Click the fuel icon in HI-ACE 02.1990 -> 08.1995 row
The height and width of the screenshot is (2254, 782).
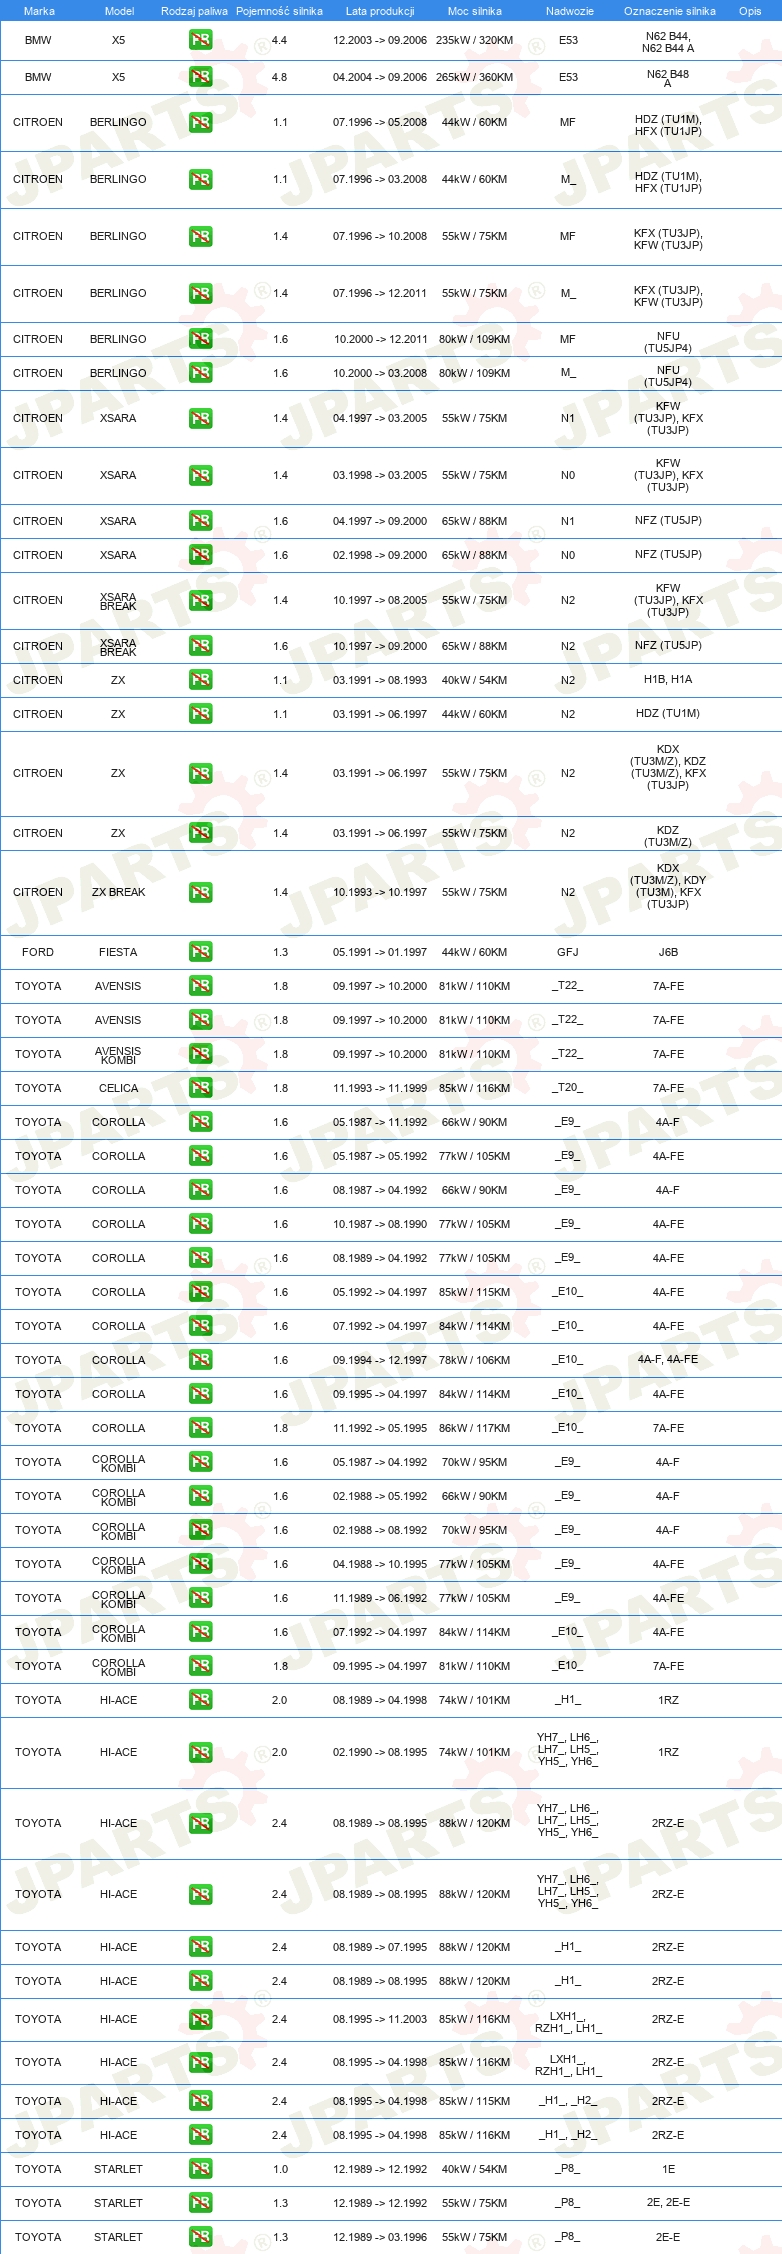[200, 1752]
